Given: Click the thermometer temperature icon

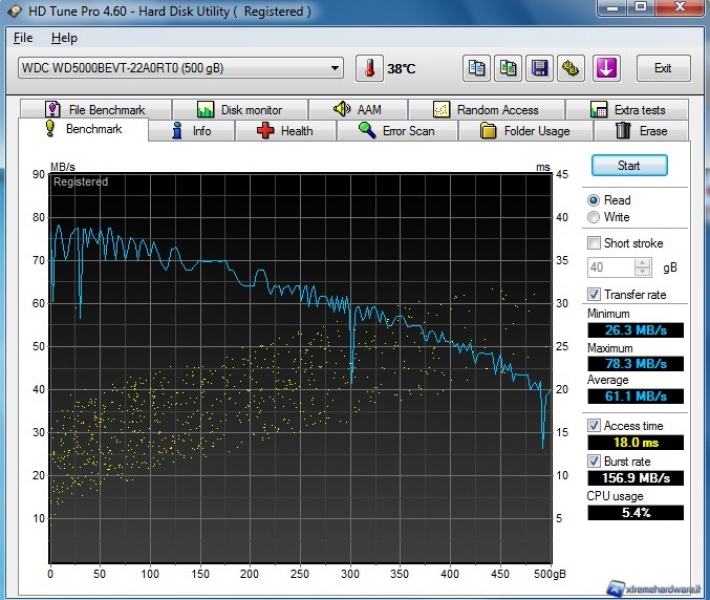Looking at the screenshot, I should (369, 69).
